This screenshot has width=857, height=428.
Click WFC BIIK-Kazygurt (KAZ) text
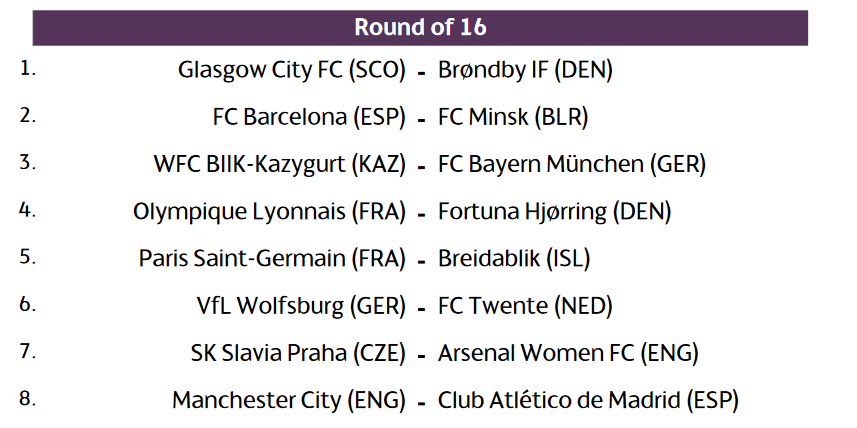pos(279,164)
